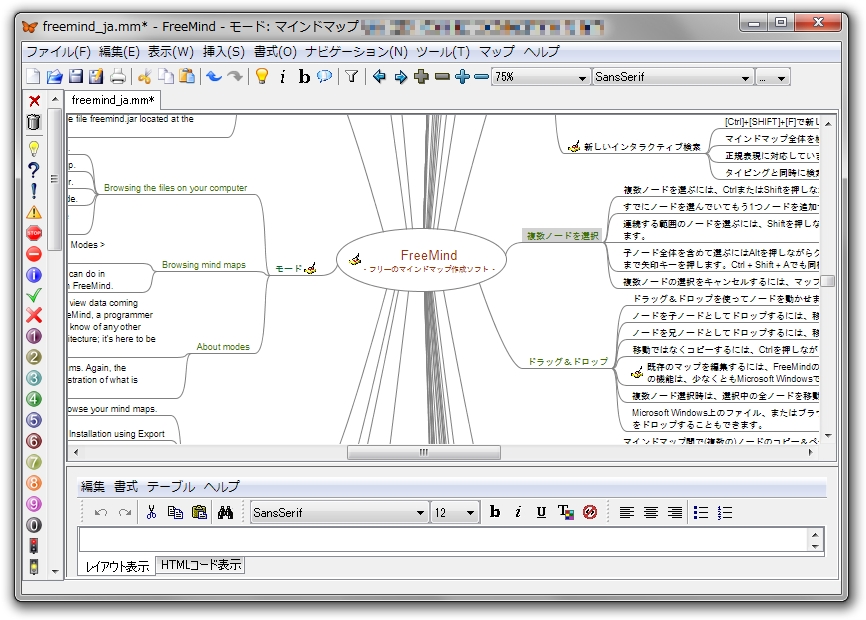Open the cloud bubble tool in toolbar

click(x=324, y=76)
